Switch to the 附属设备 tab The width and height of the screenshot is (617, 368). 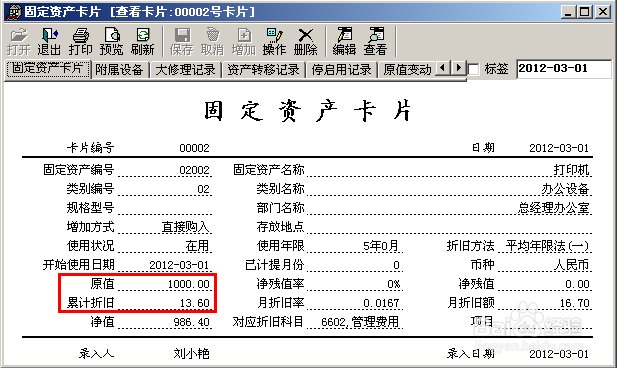(x=119, y=70)
